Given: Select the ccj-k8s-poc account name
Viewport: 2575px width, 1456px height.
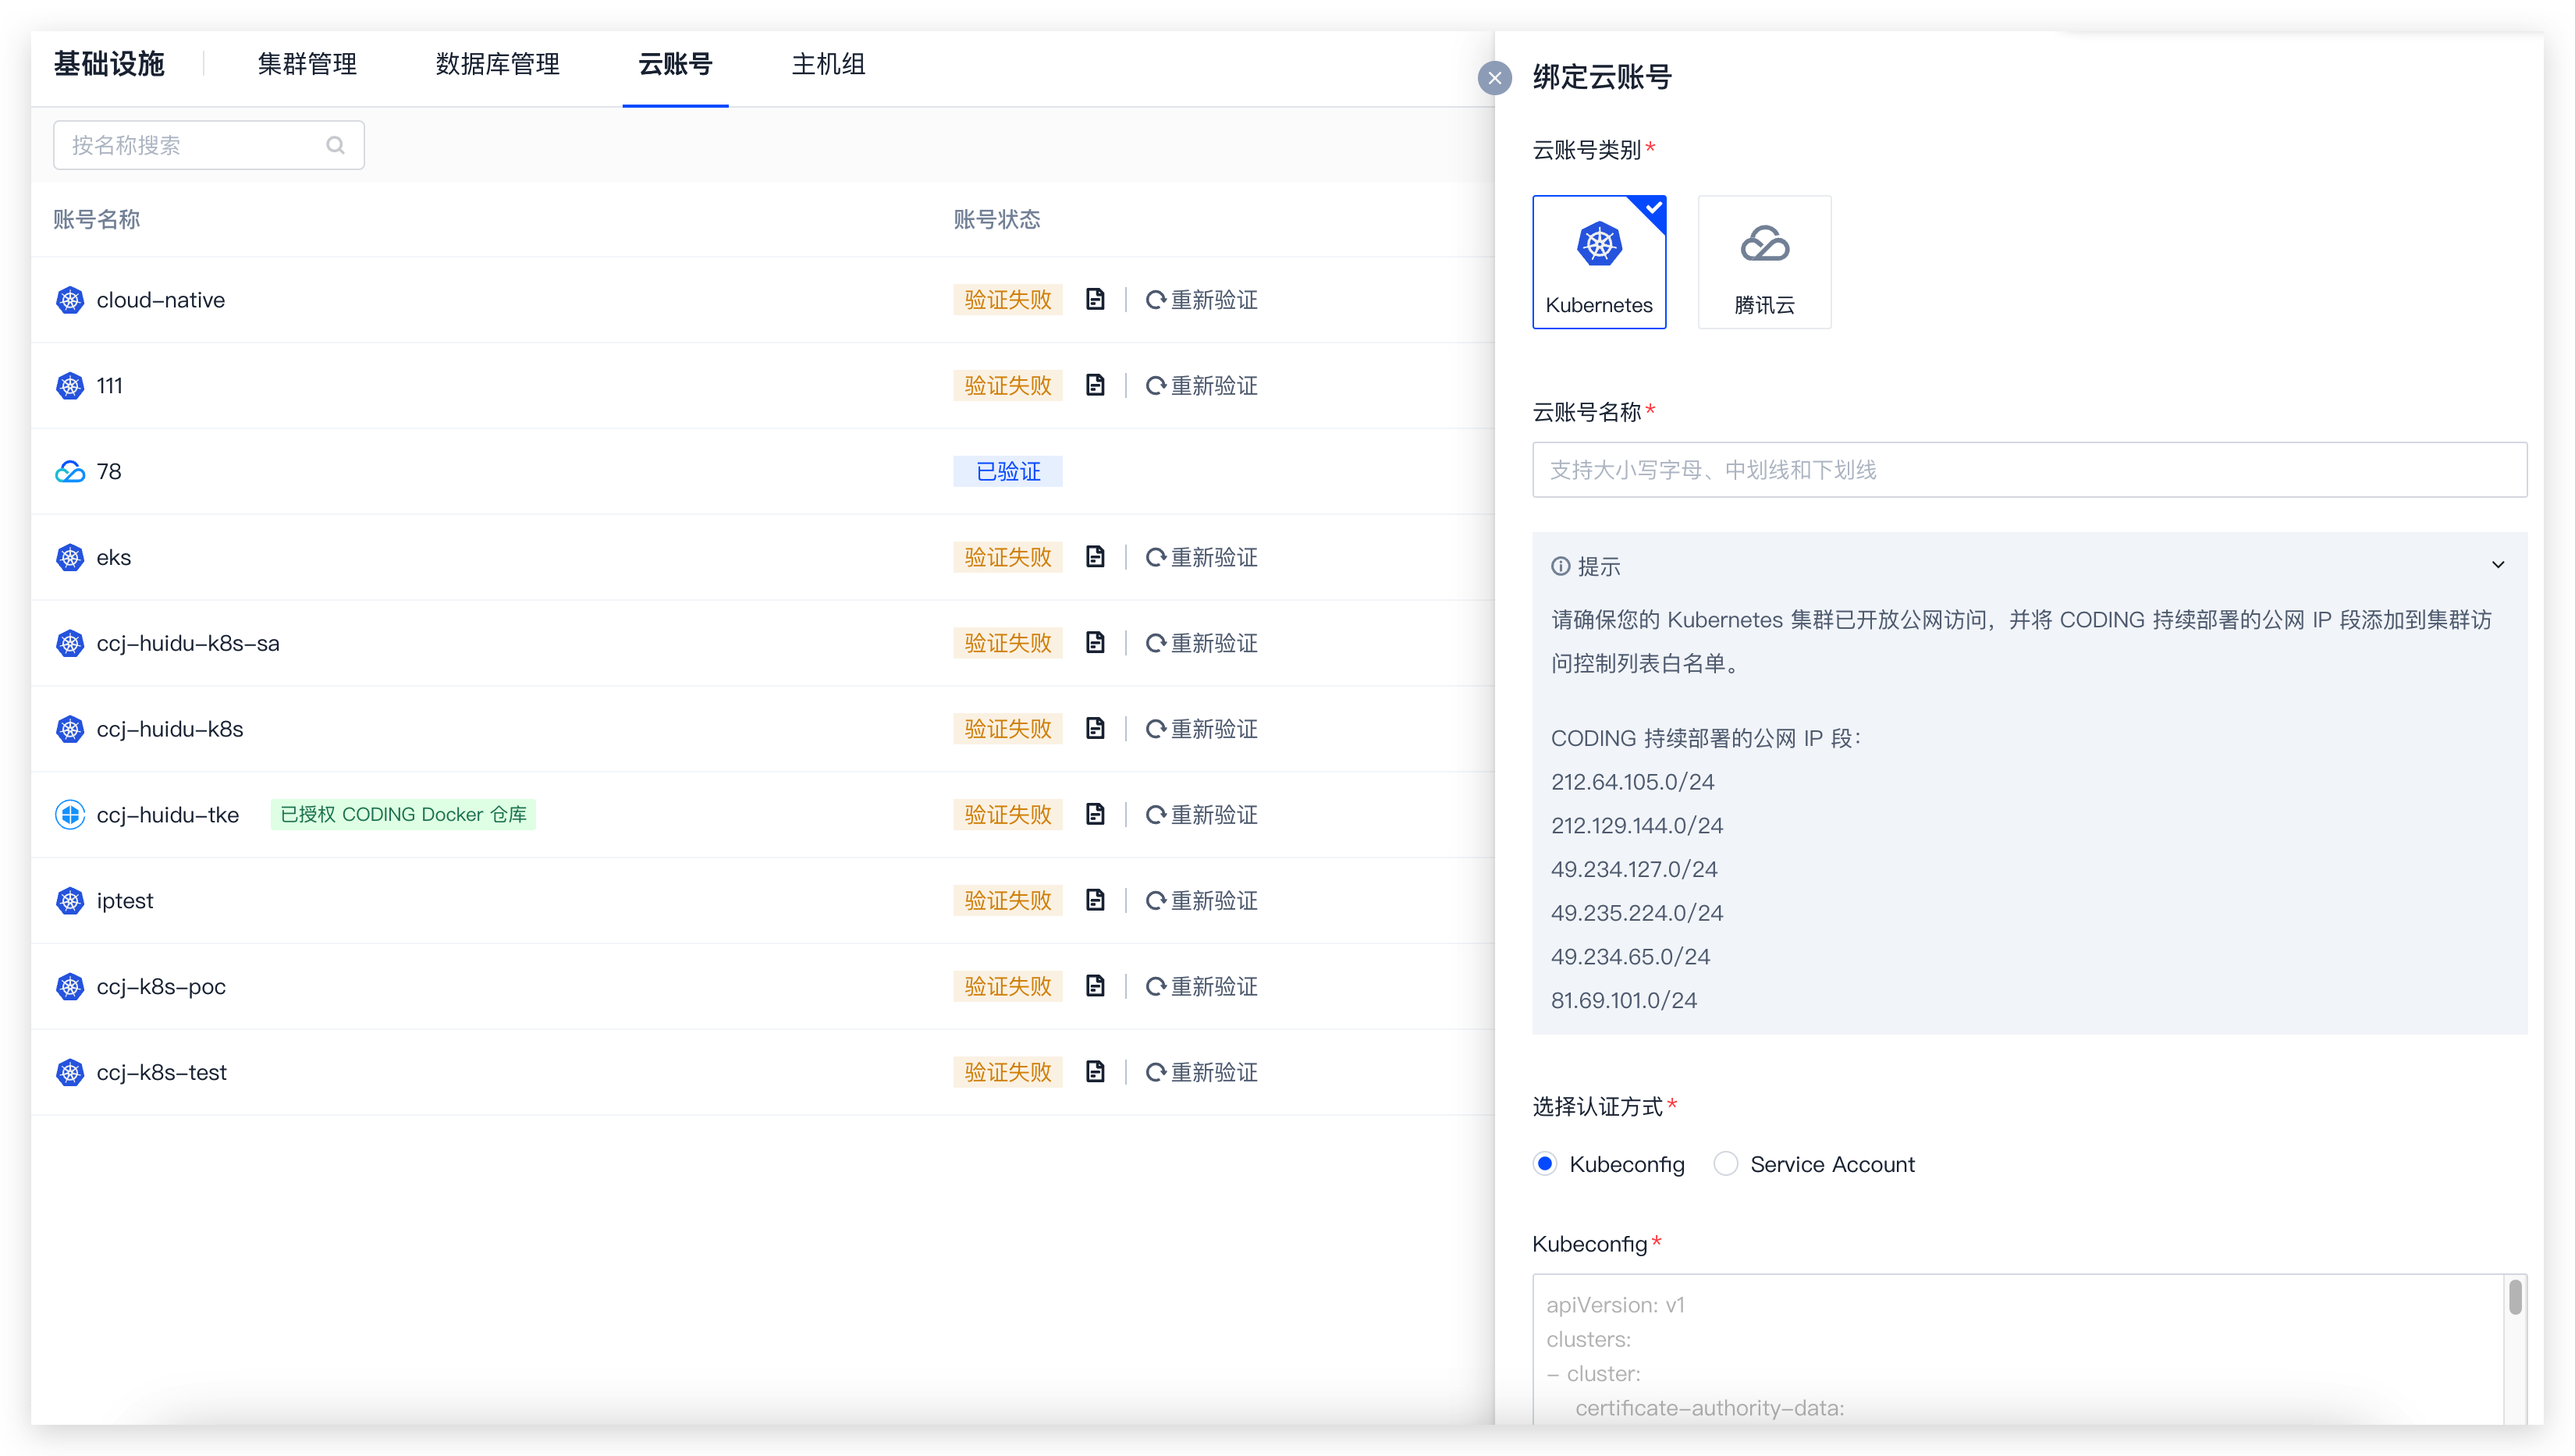Looking at the screenshot, I should (161, 987).
